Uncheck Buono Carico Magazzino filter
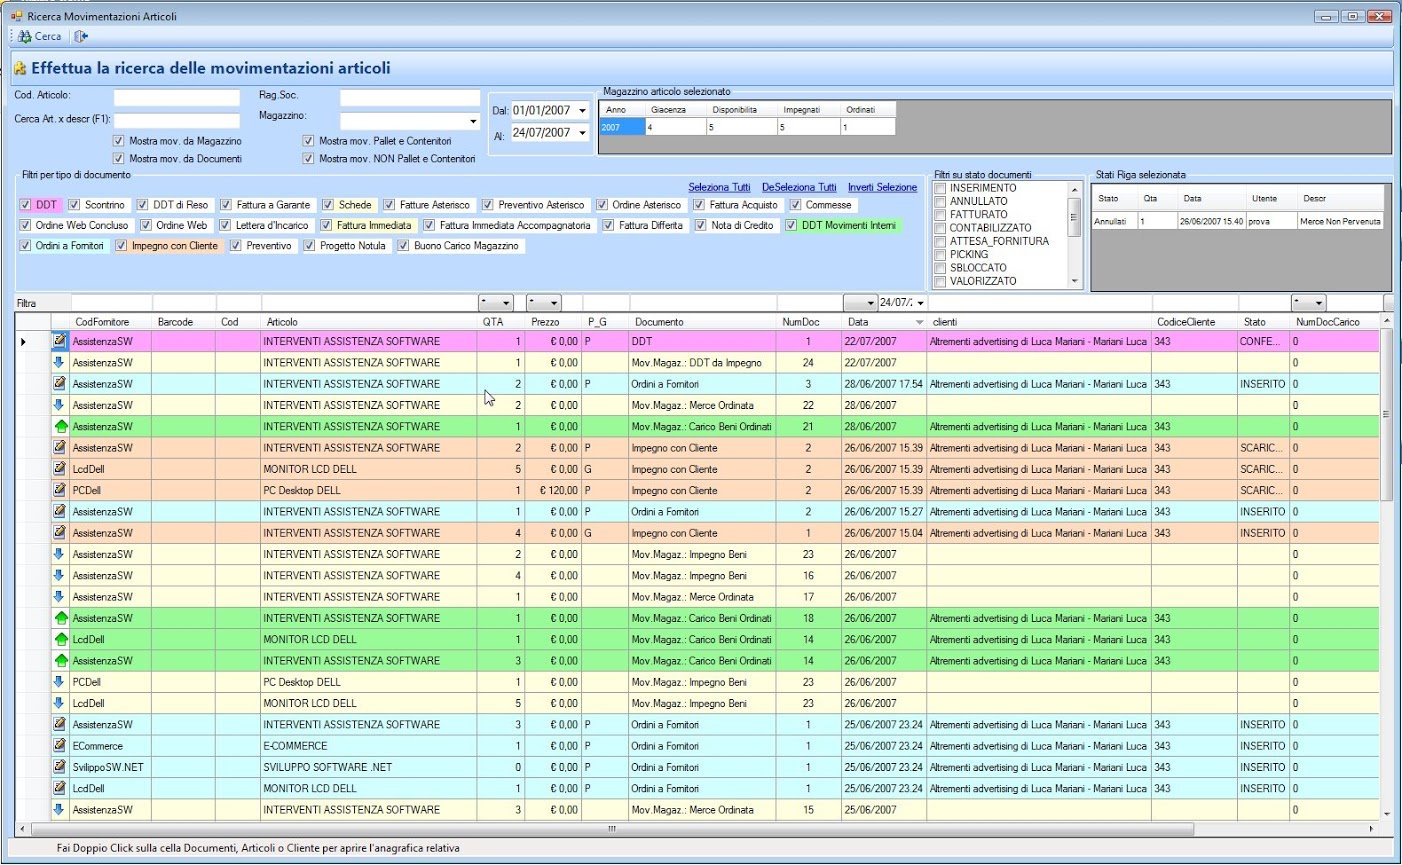1402x865 pixels. tap(404, 246)
